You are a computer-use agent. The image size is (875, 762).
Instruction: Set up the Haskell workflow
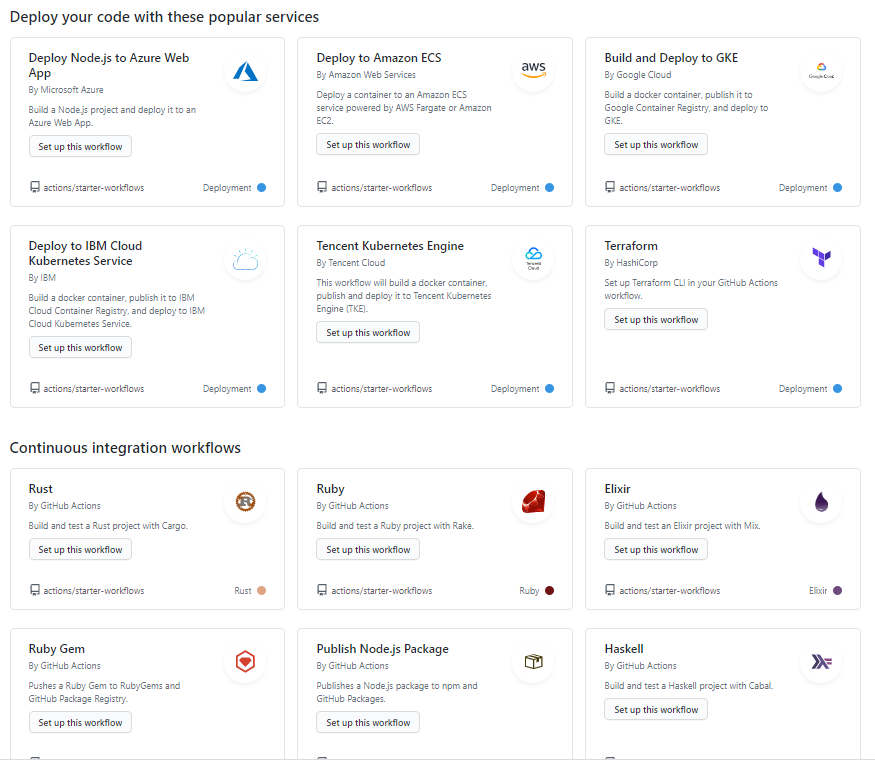656,710
